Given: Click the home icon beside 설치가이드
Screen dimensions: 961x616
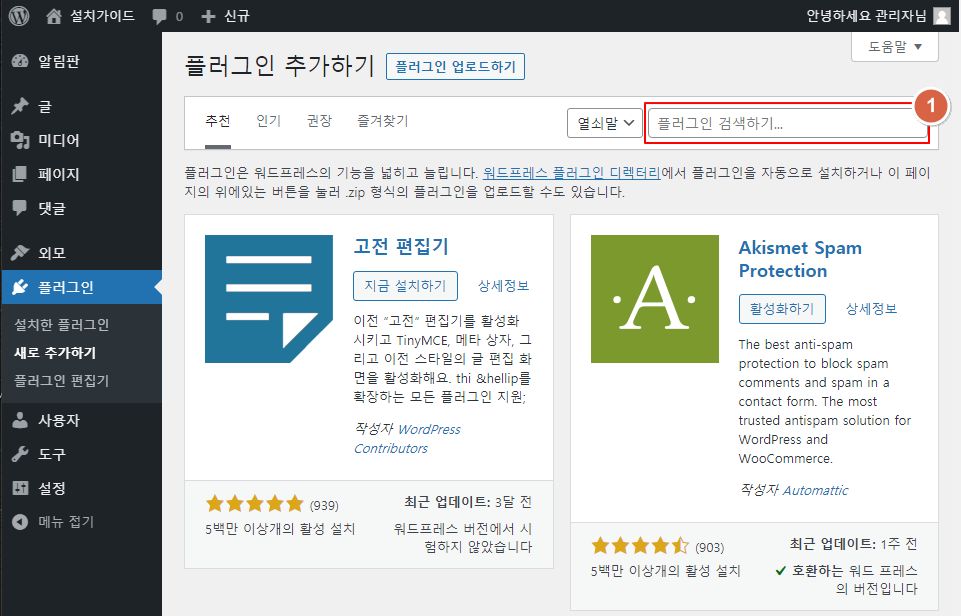Looking at the screenshot, I should coord(54,16).
